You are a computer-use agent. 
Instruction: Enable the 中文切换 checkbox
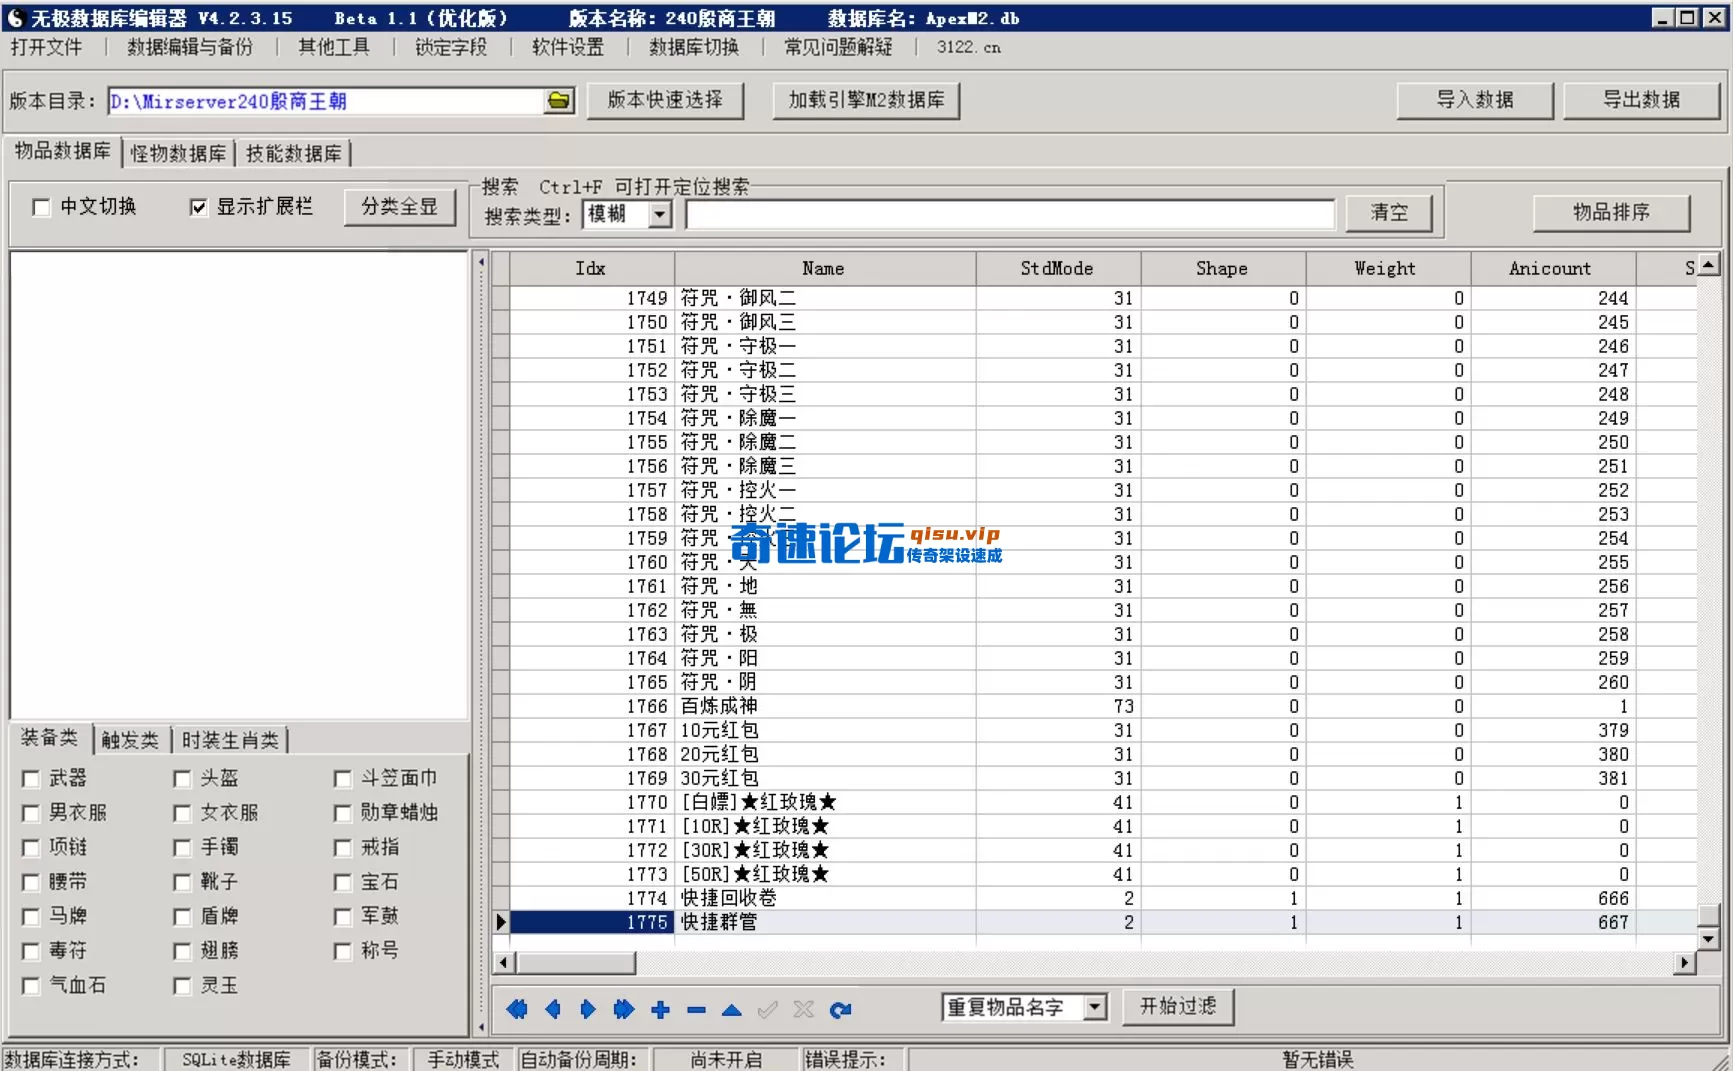click(x=41, y=207)
